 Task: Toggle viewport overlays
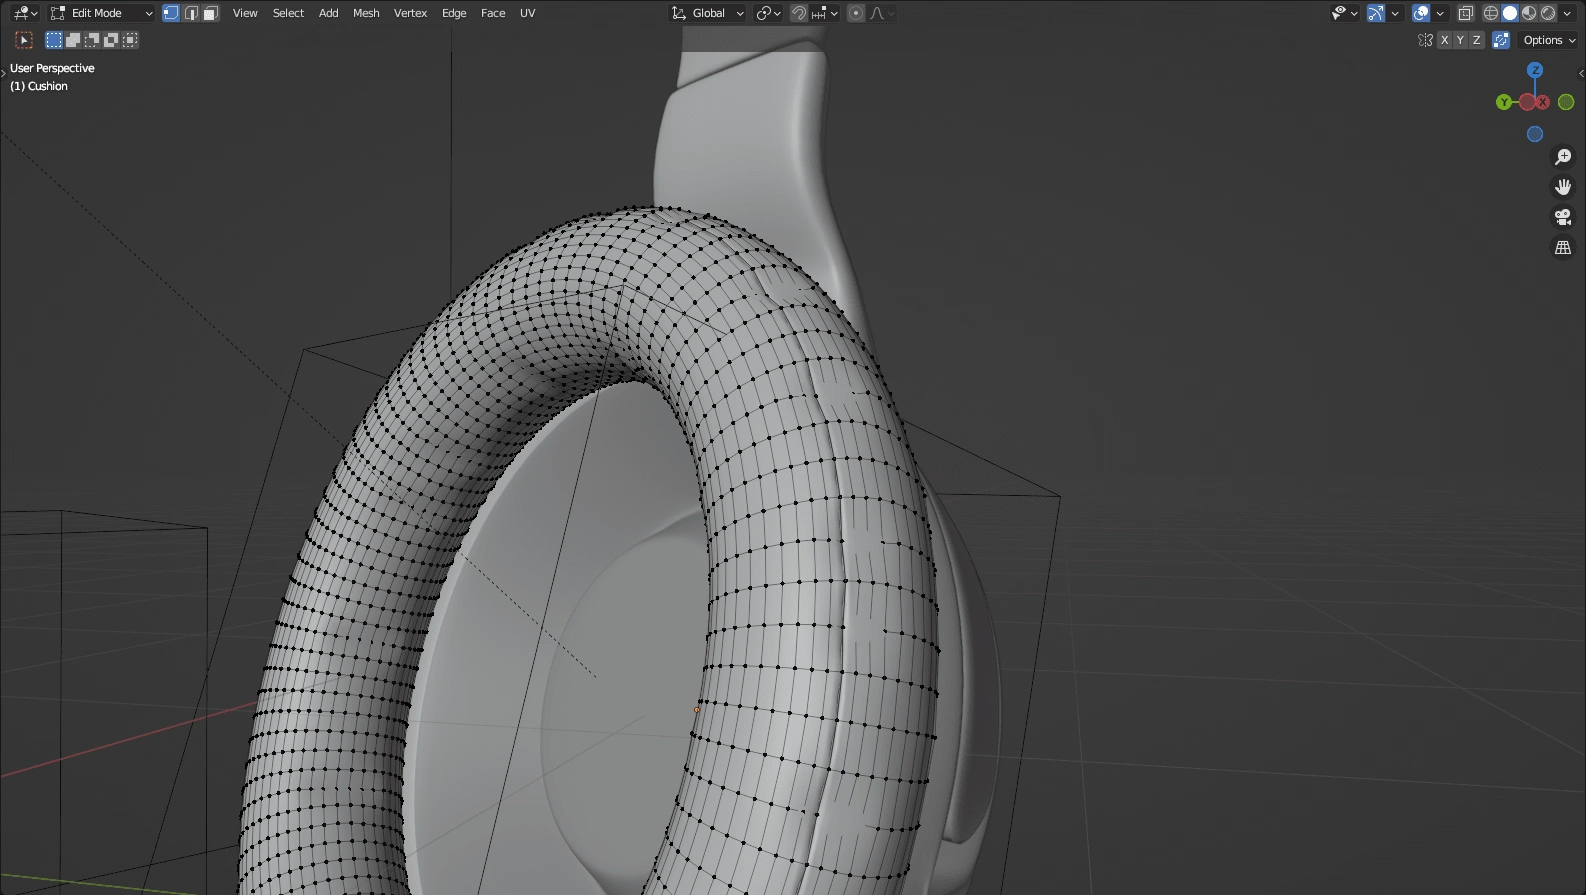tap(1421, 13)
